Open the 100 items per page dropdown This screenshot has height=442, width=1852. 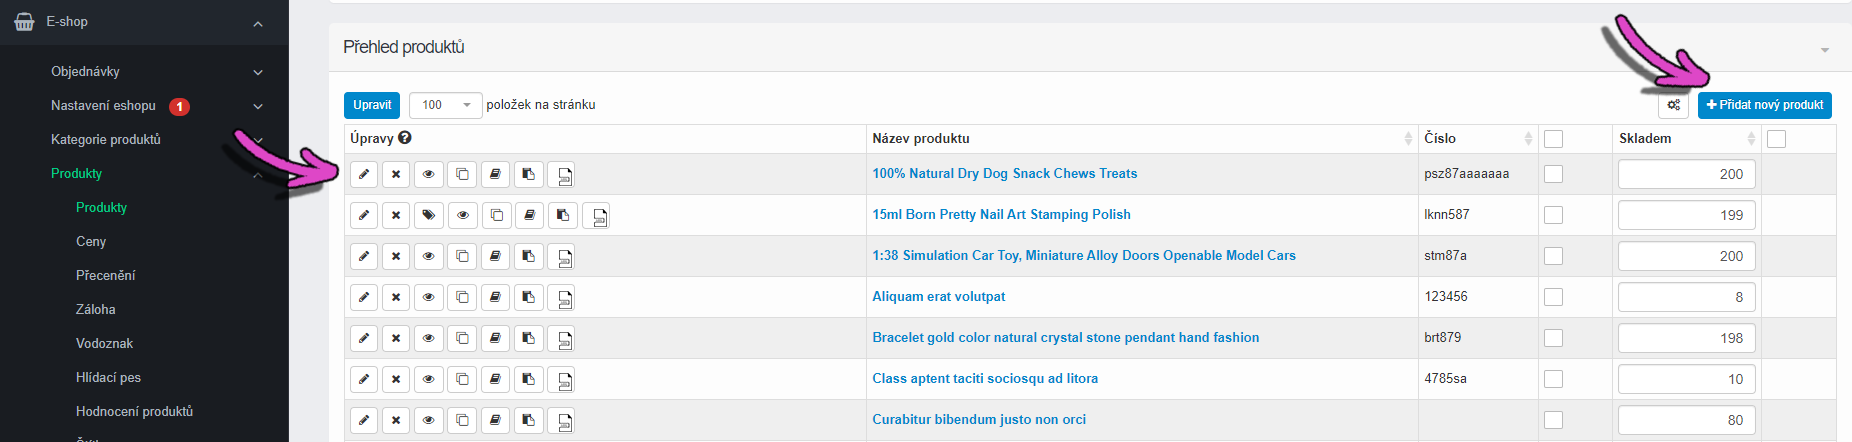tap(446, 105)
